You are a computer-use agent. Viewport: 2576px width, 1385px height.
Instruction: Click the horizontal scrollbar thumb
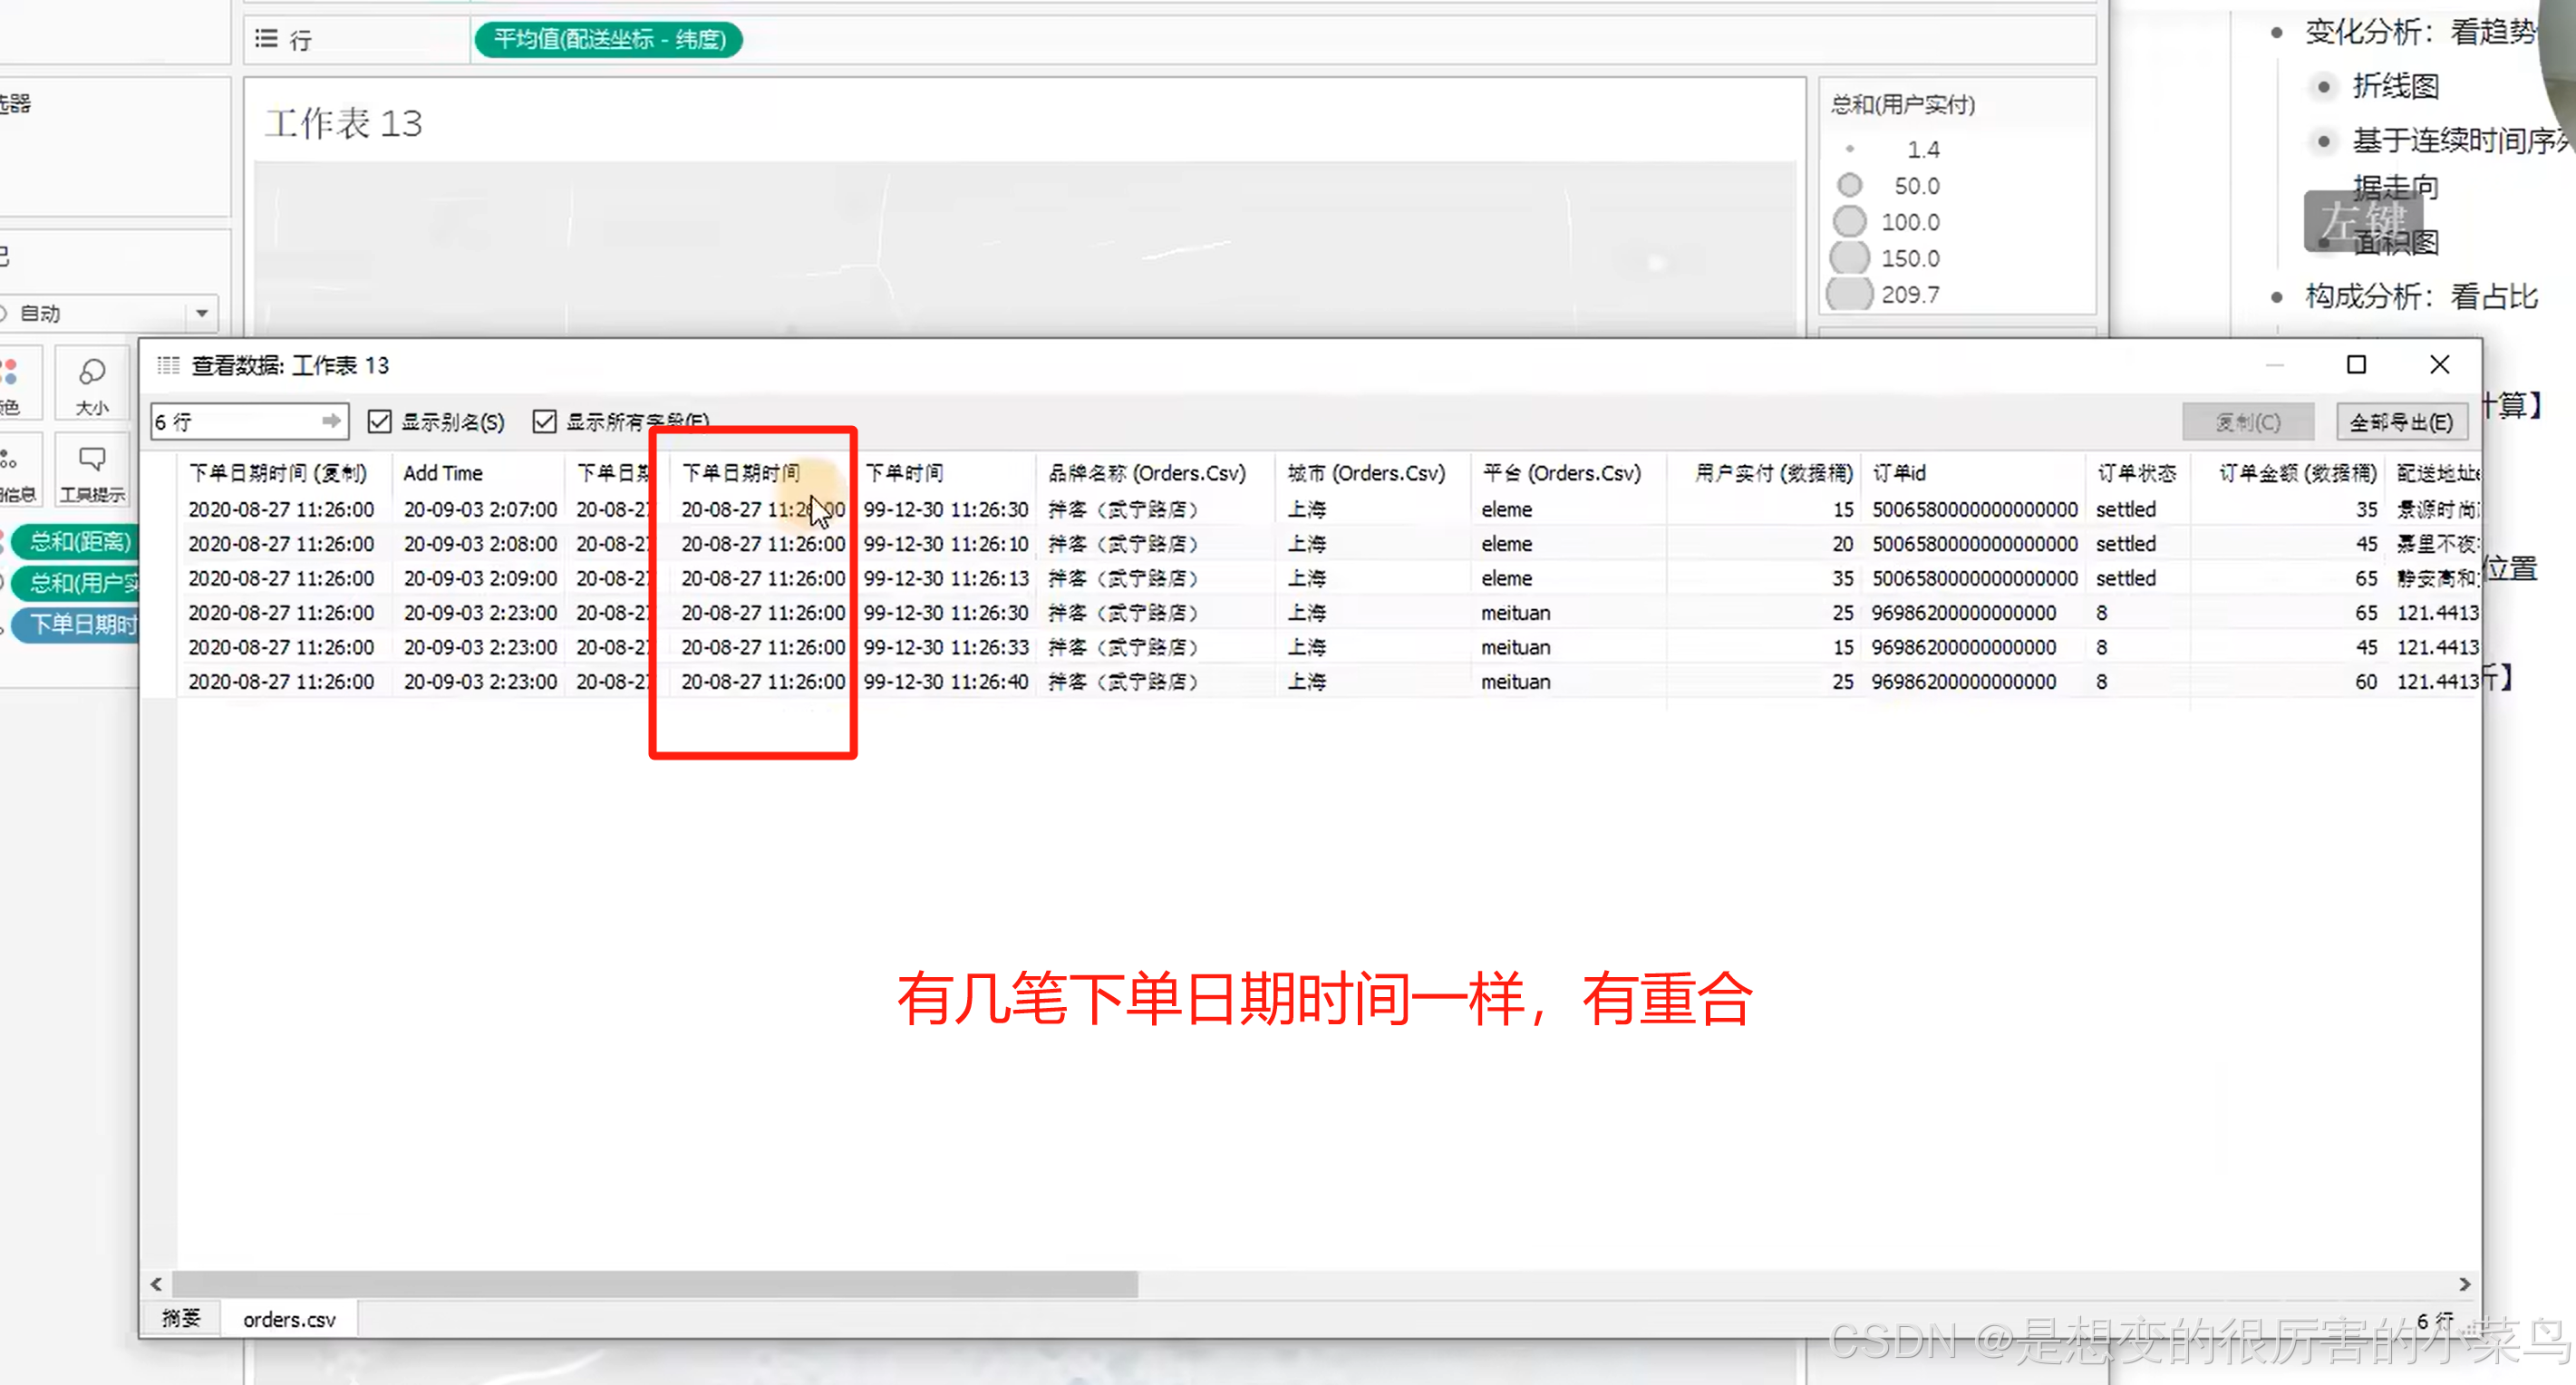coord(655,1283)
